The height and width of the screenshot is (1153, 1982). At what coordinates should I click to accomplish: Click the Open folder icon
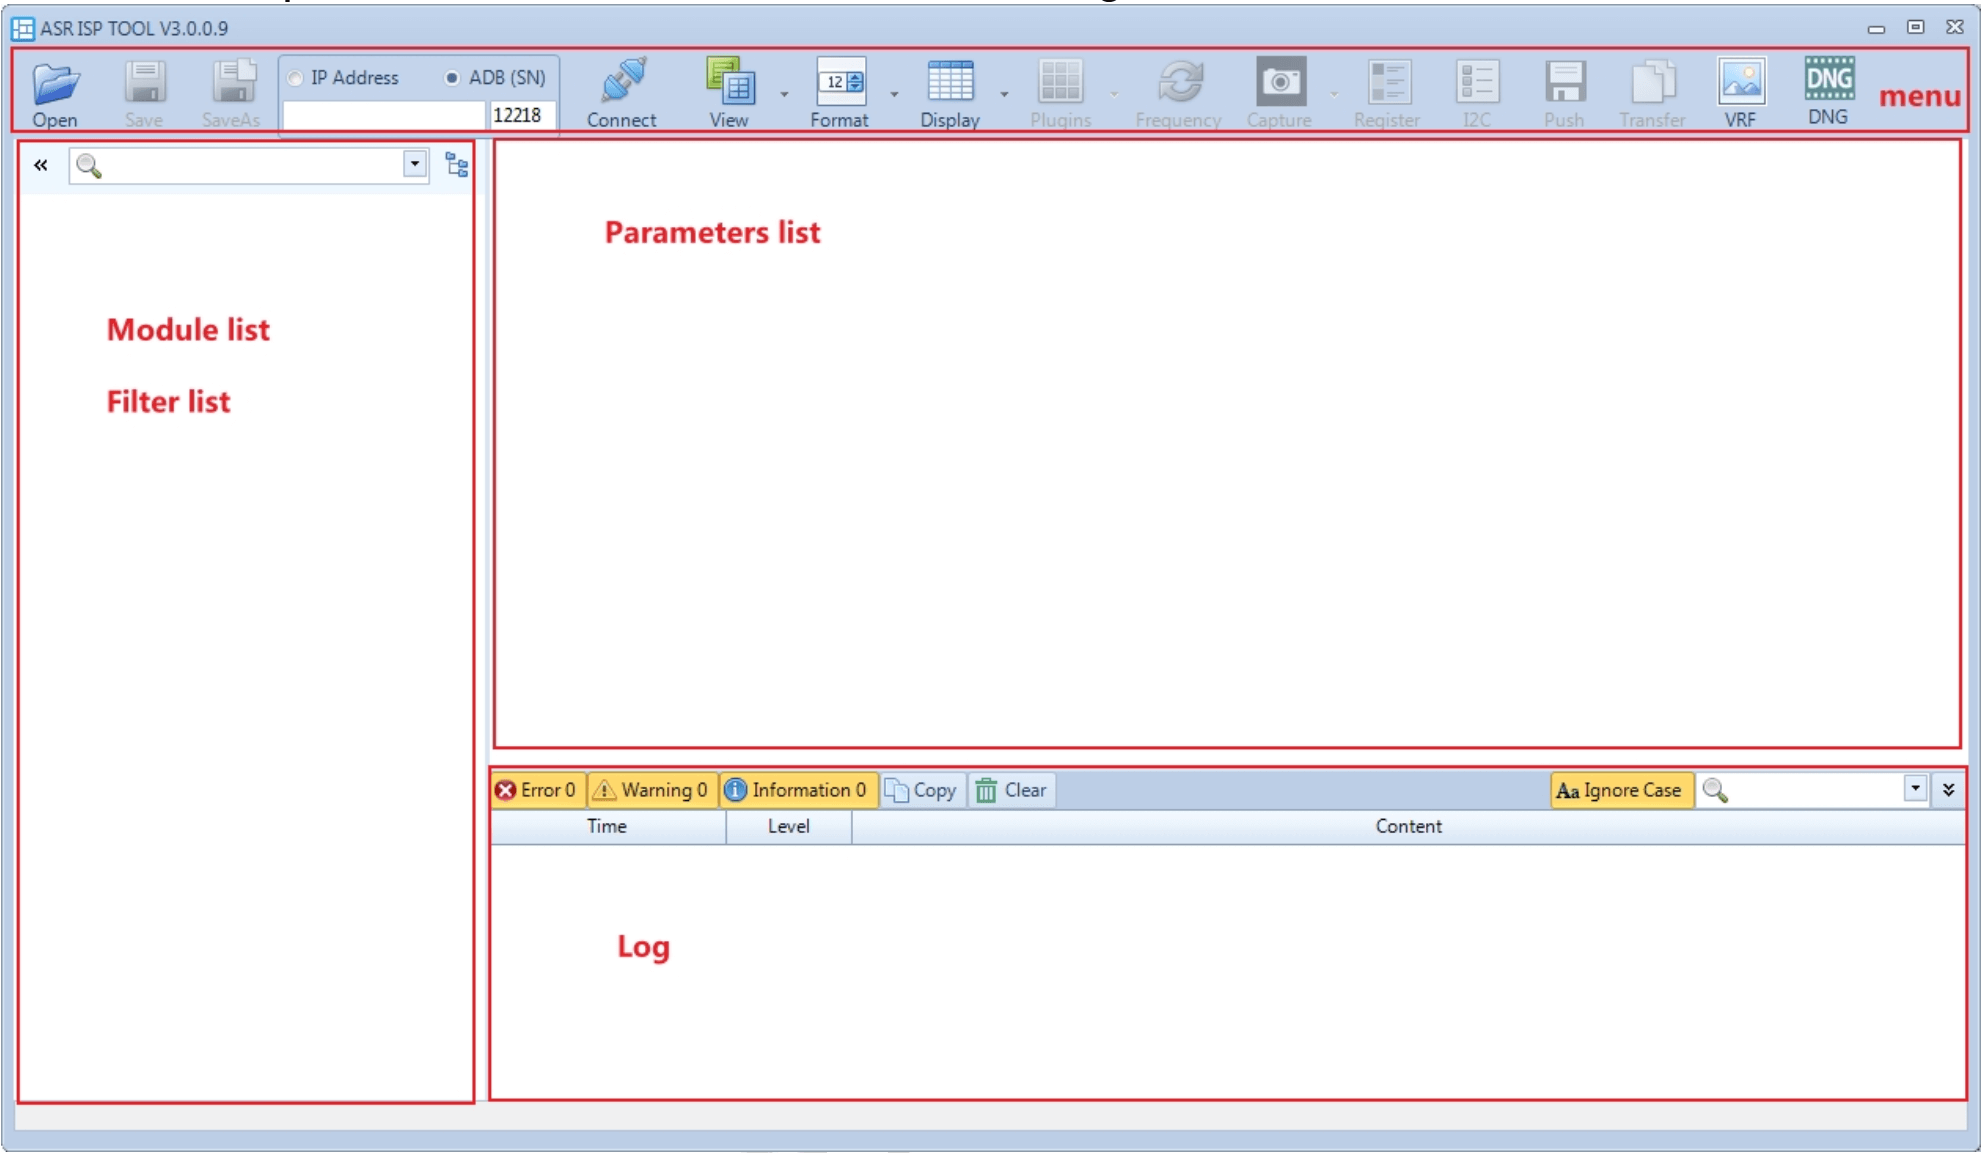55,84
